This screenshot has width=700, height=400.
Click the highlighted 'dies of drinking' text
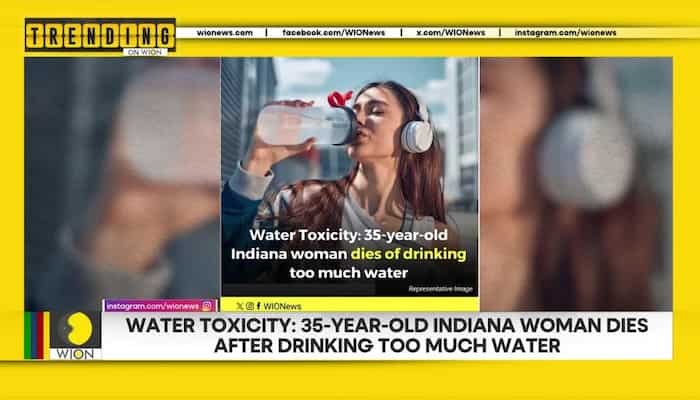[x=408, y=254]
